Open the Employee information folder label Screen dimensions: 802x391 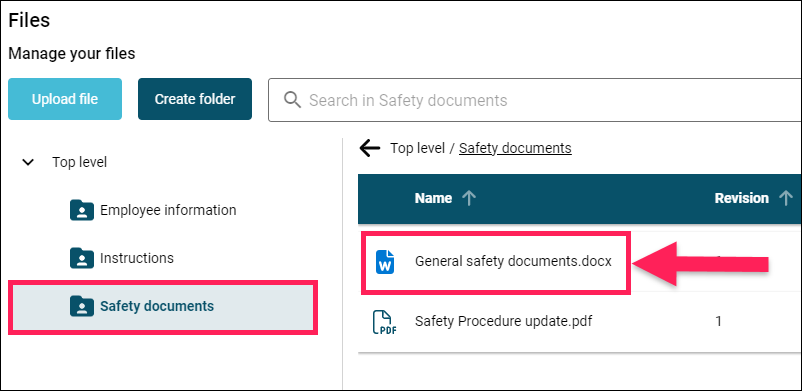coord(168,210)
